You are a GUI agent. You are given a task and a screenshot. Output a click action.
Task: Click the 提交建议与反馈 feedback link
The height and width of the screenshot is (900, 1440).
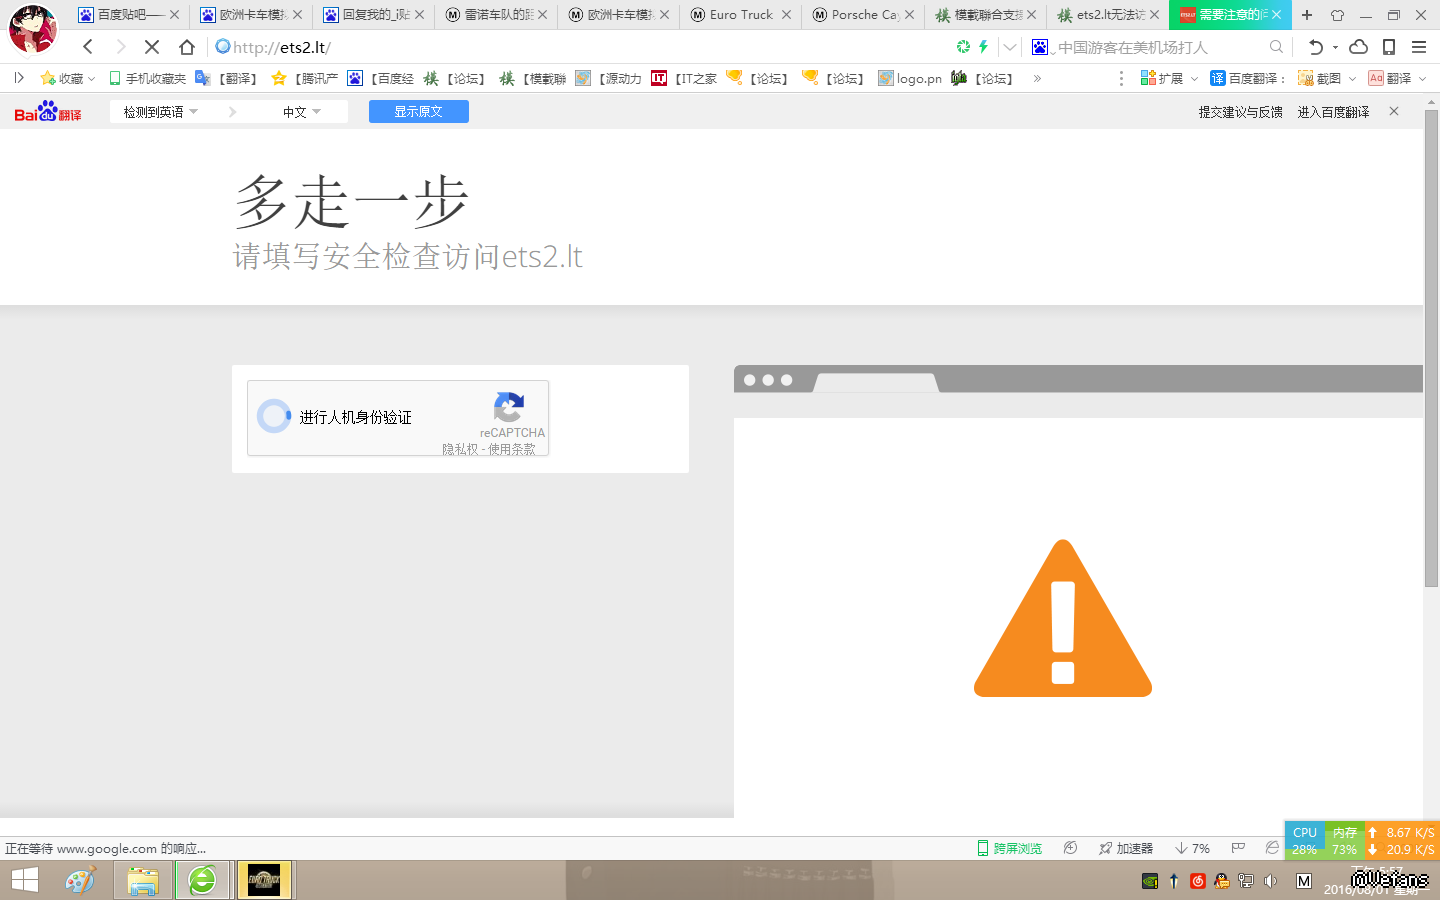pos(1240,112)
